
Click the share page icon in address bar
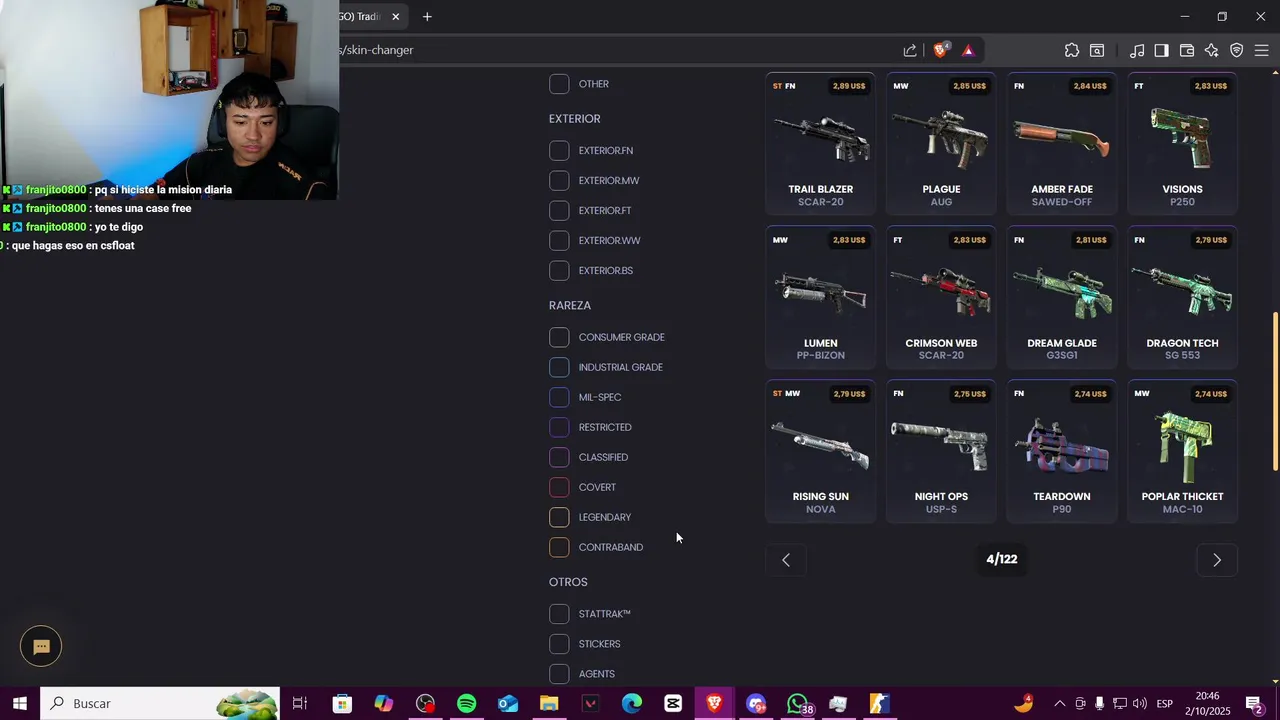[910, 50]
